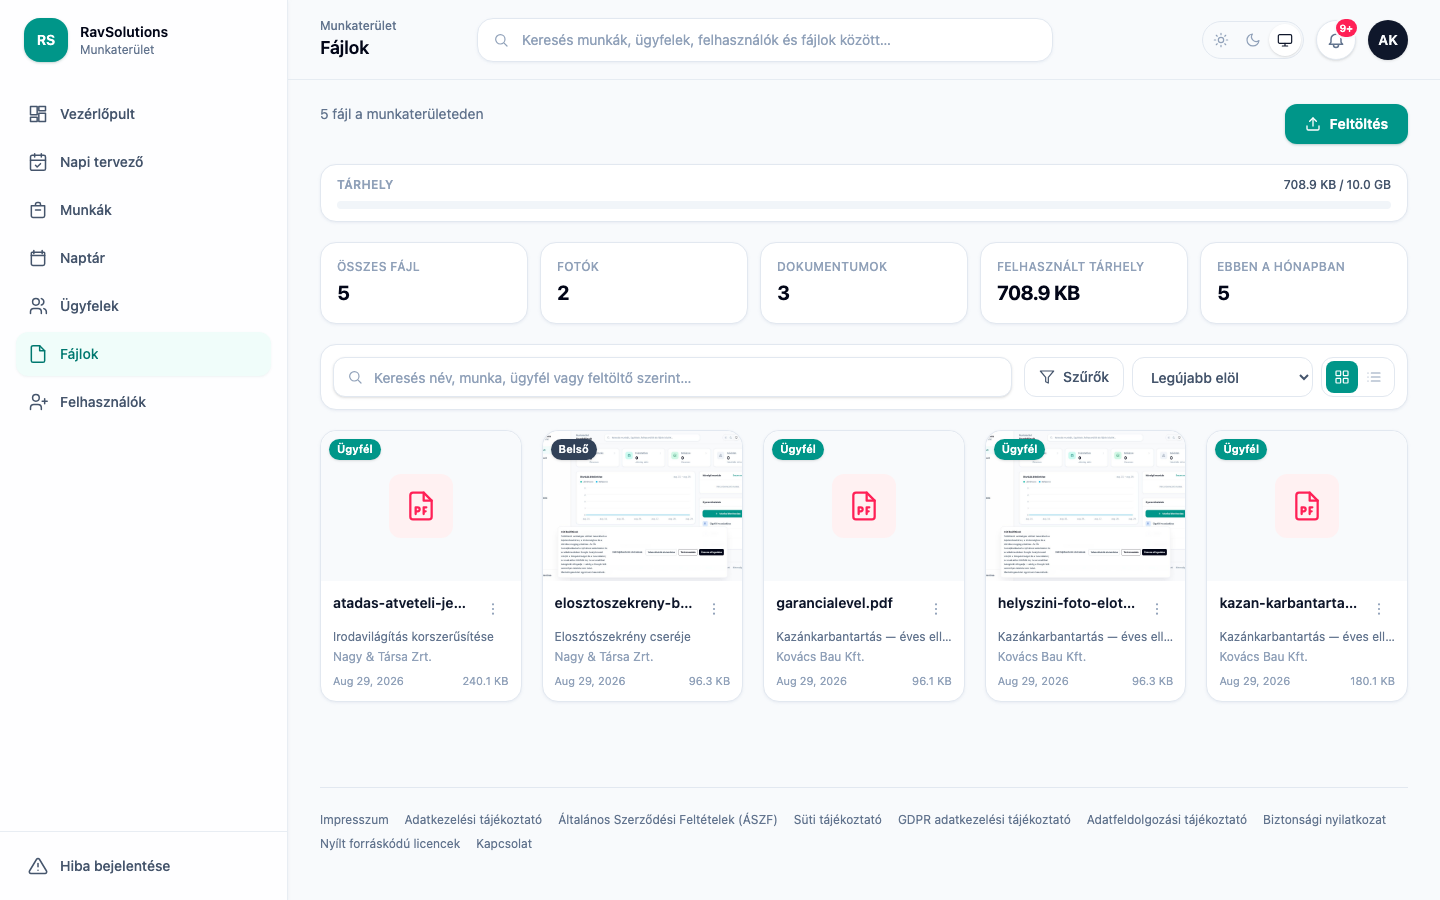
Task: Open the Naptár section
Action: click(144, 258)
